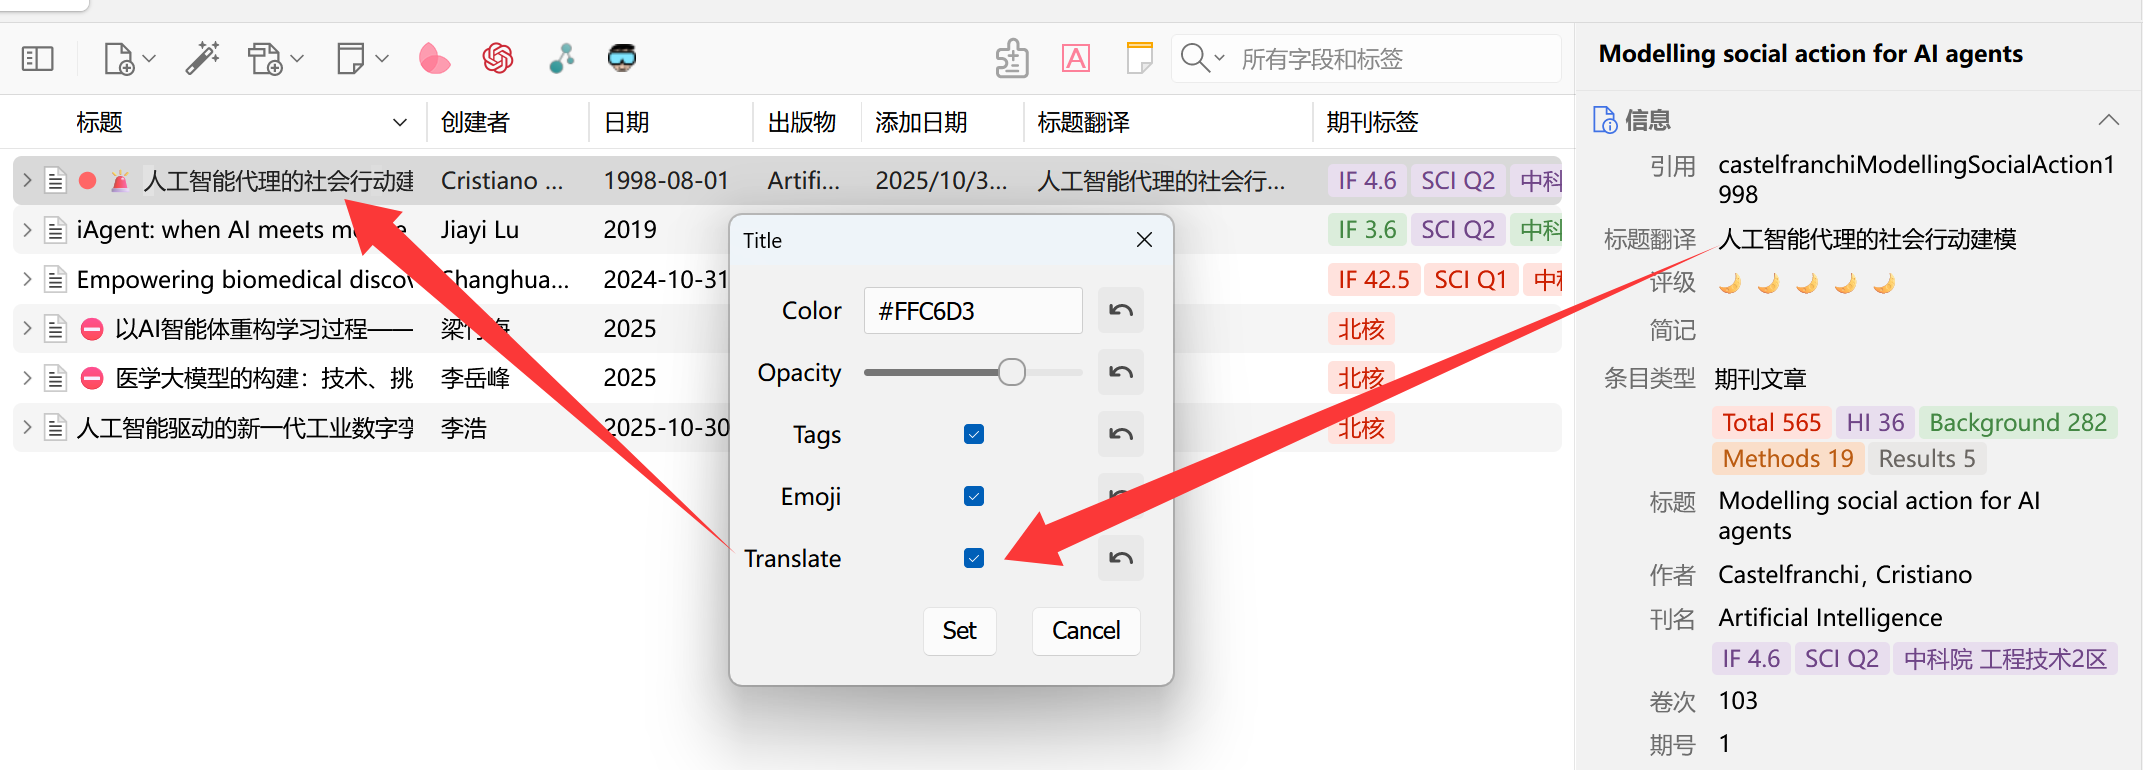Image resolution: width=2143 pixels, height=770 pixels.
Task: Toggle the Translate checkbox
Action: [x=973, y=558]
